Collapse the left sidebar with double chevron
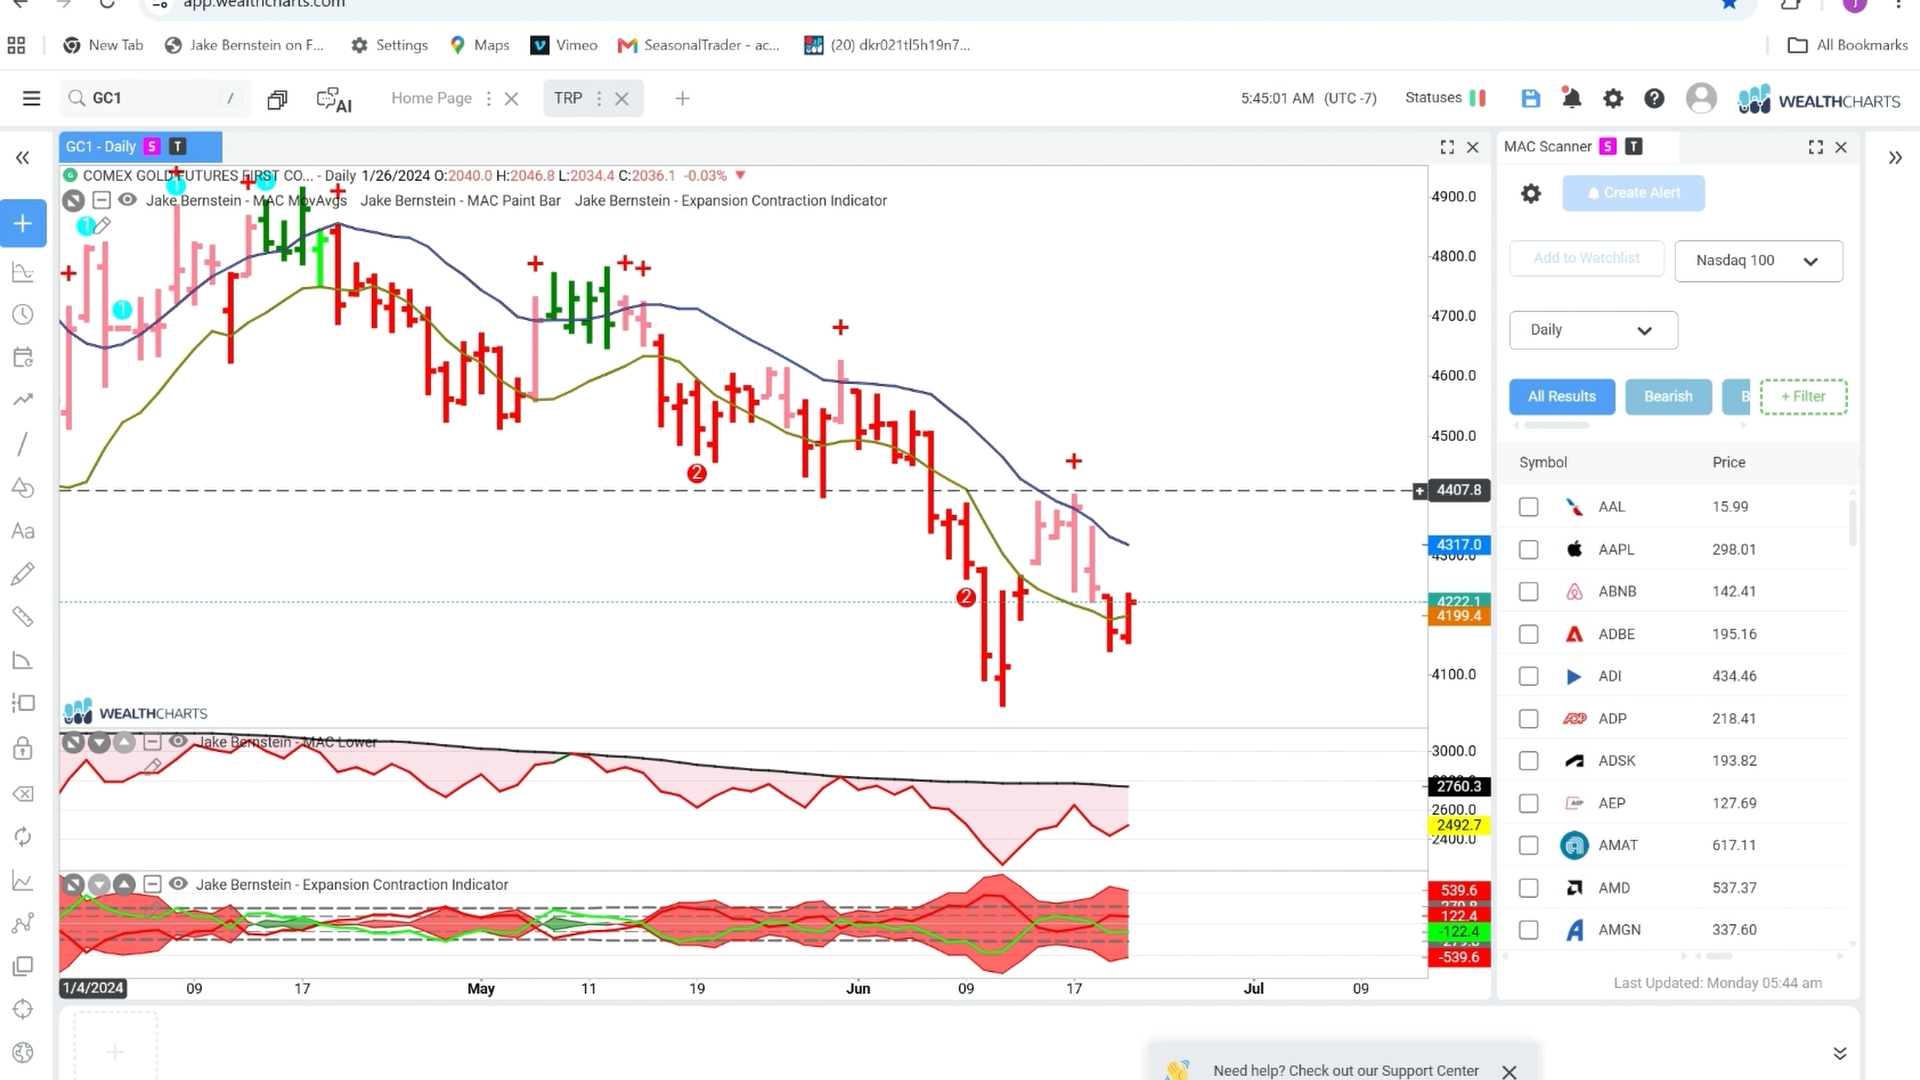 pos(22,158)
